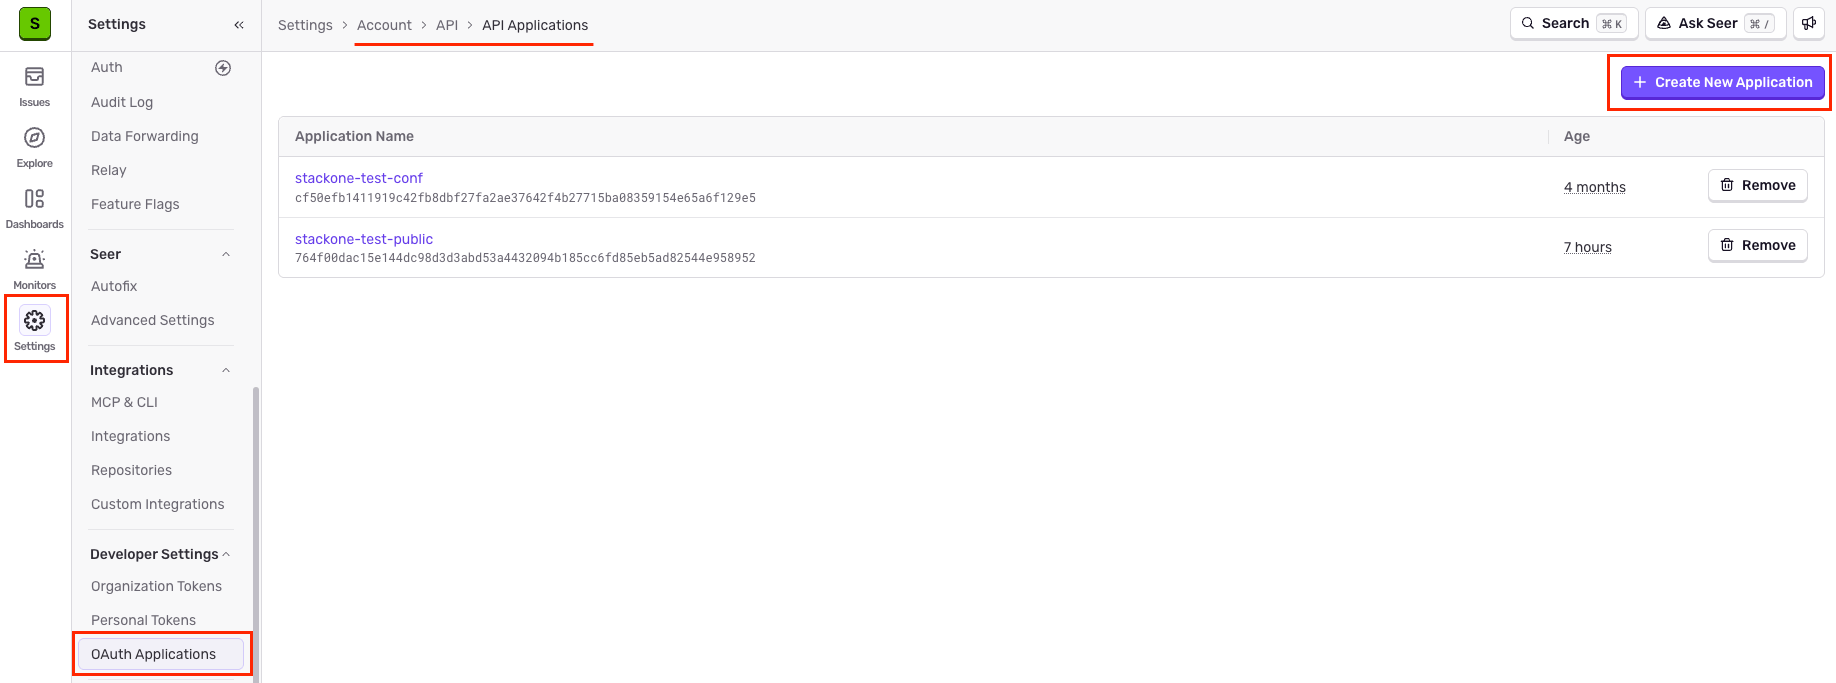Screen dimensions: 1836x683
Task: Collapse the Developer Settings section
Action: click(x=226, y=554)
